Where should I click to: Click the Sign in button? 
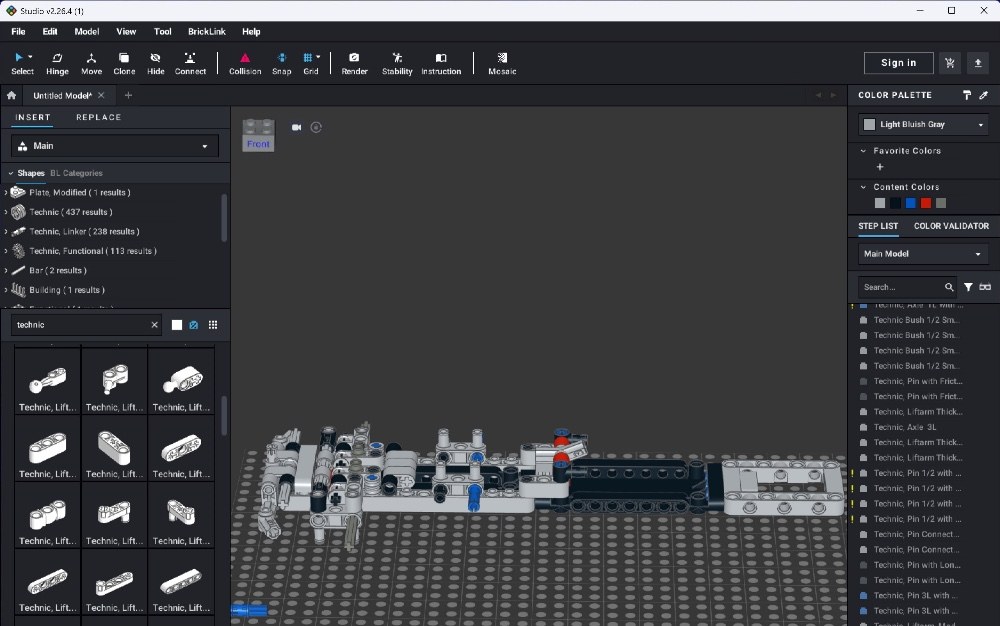[899, 62]
